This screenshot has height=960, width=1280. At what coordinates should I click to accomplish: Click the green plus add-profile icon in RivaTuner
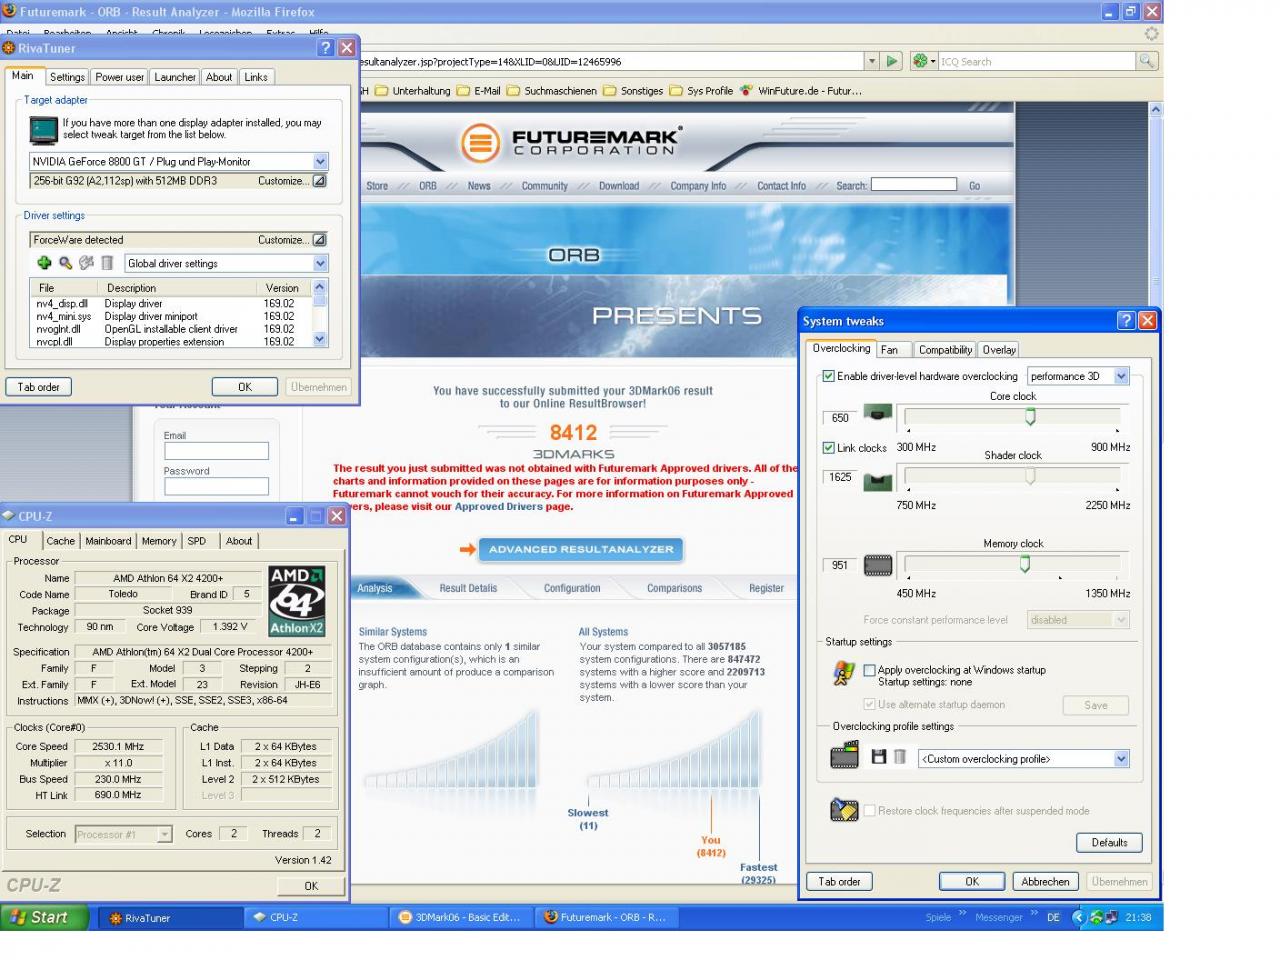[44, 263]
